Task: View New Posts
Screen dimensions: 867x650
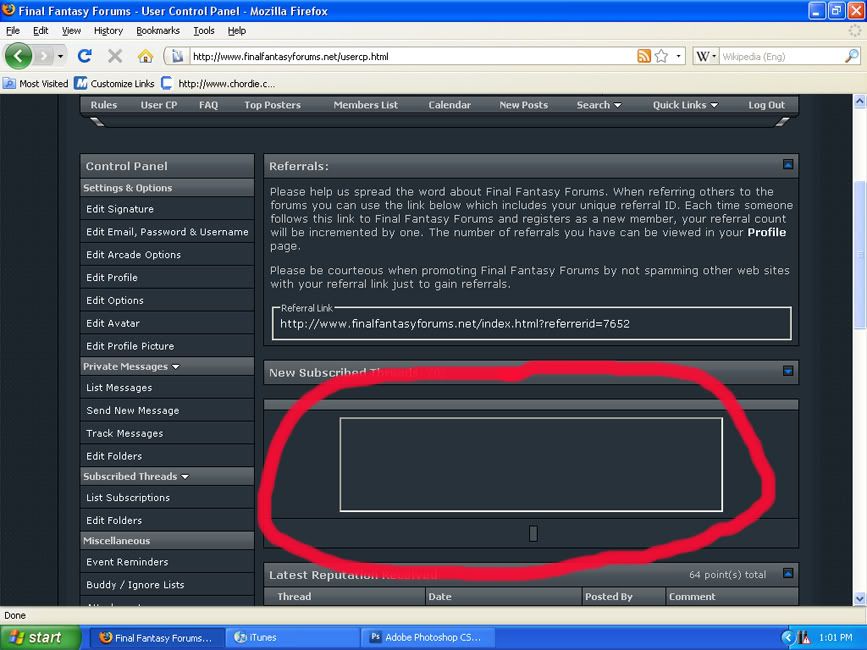Action: (x=524, y=104)
